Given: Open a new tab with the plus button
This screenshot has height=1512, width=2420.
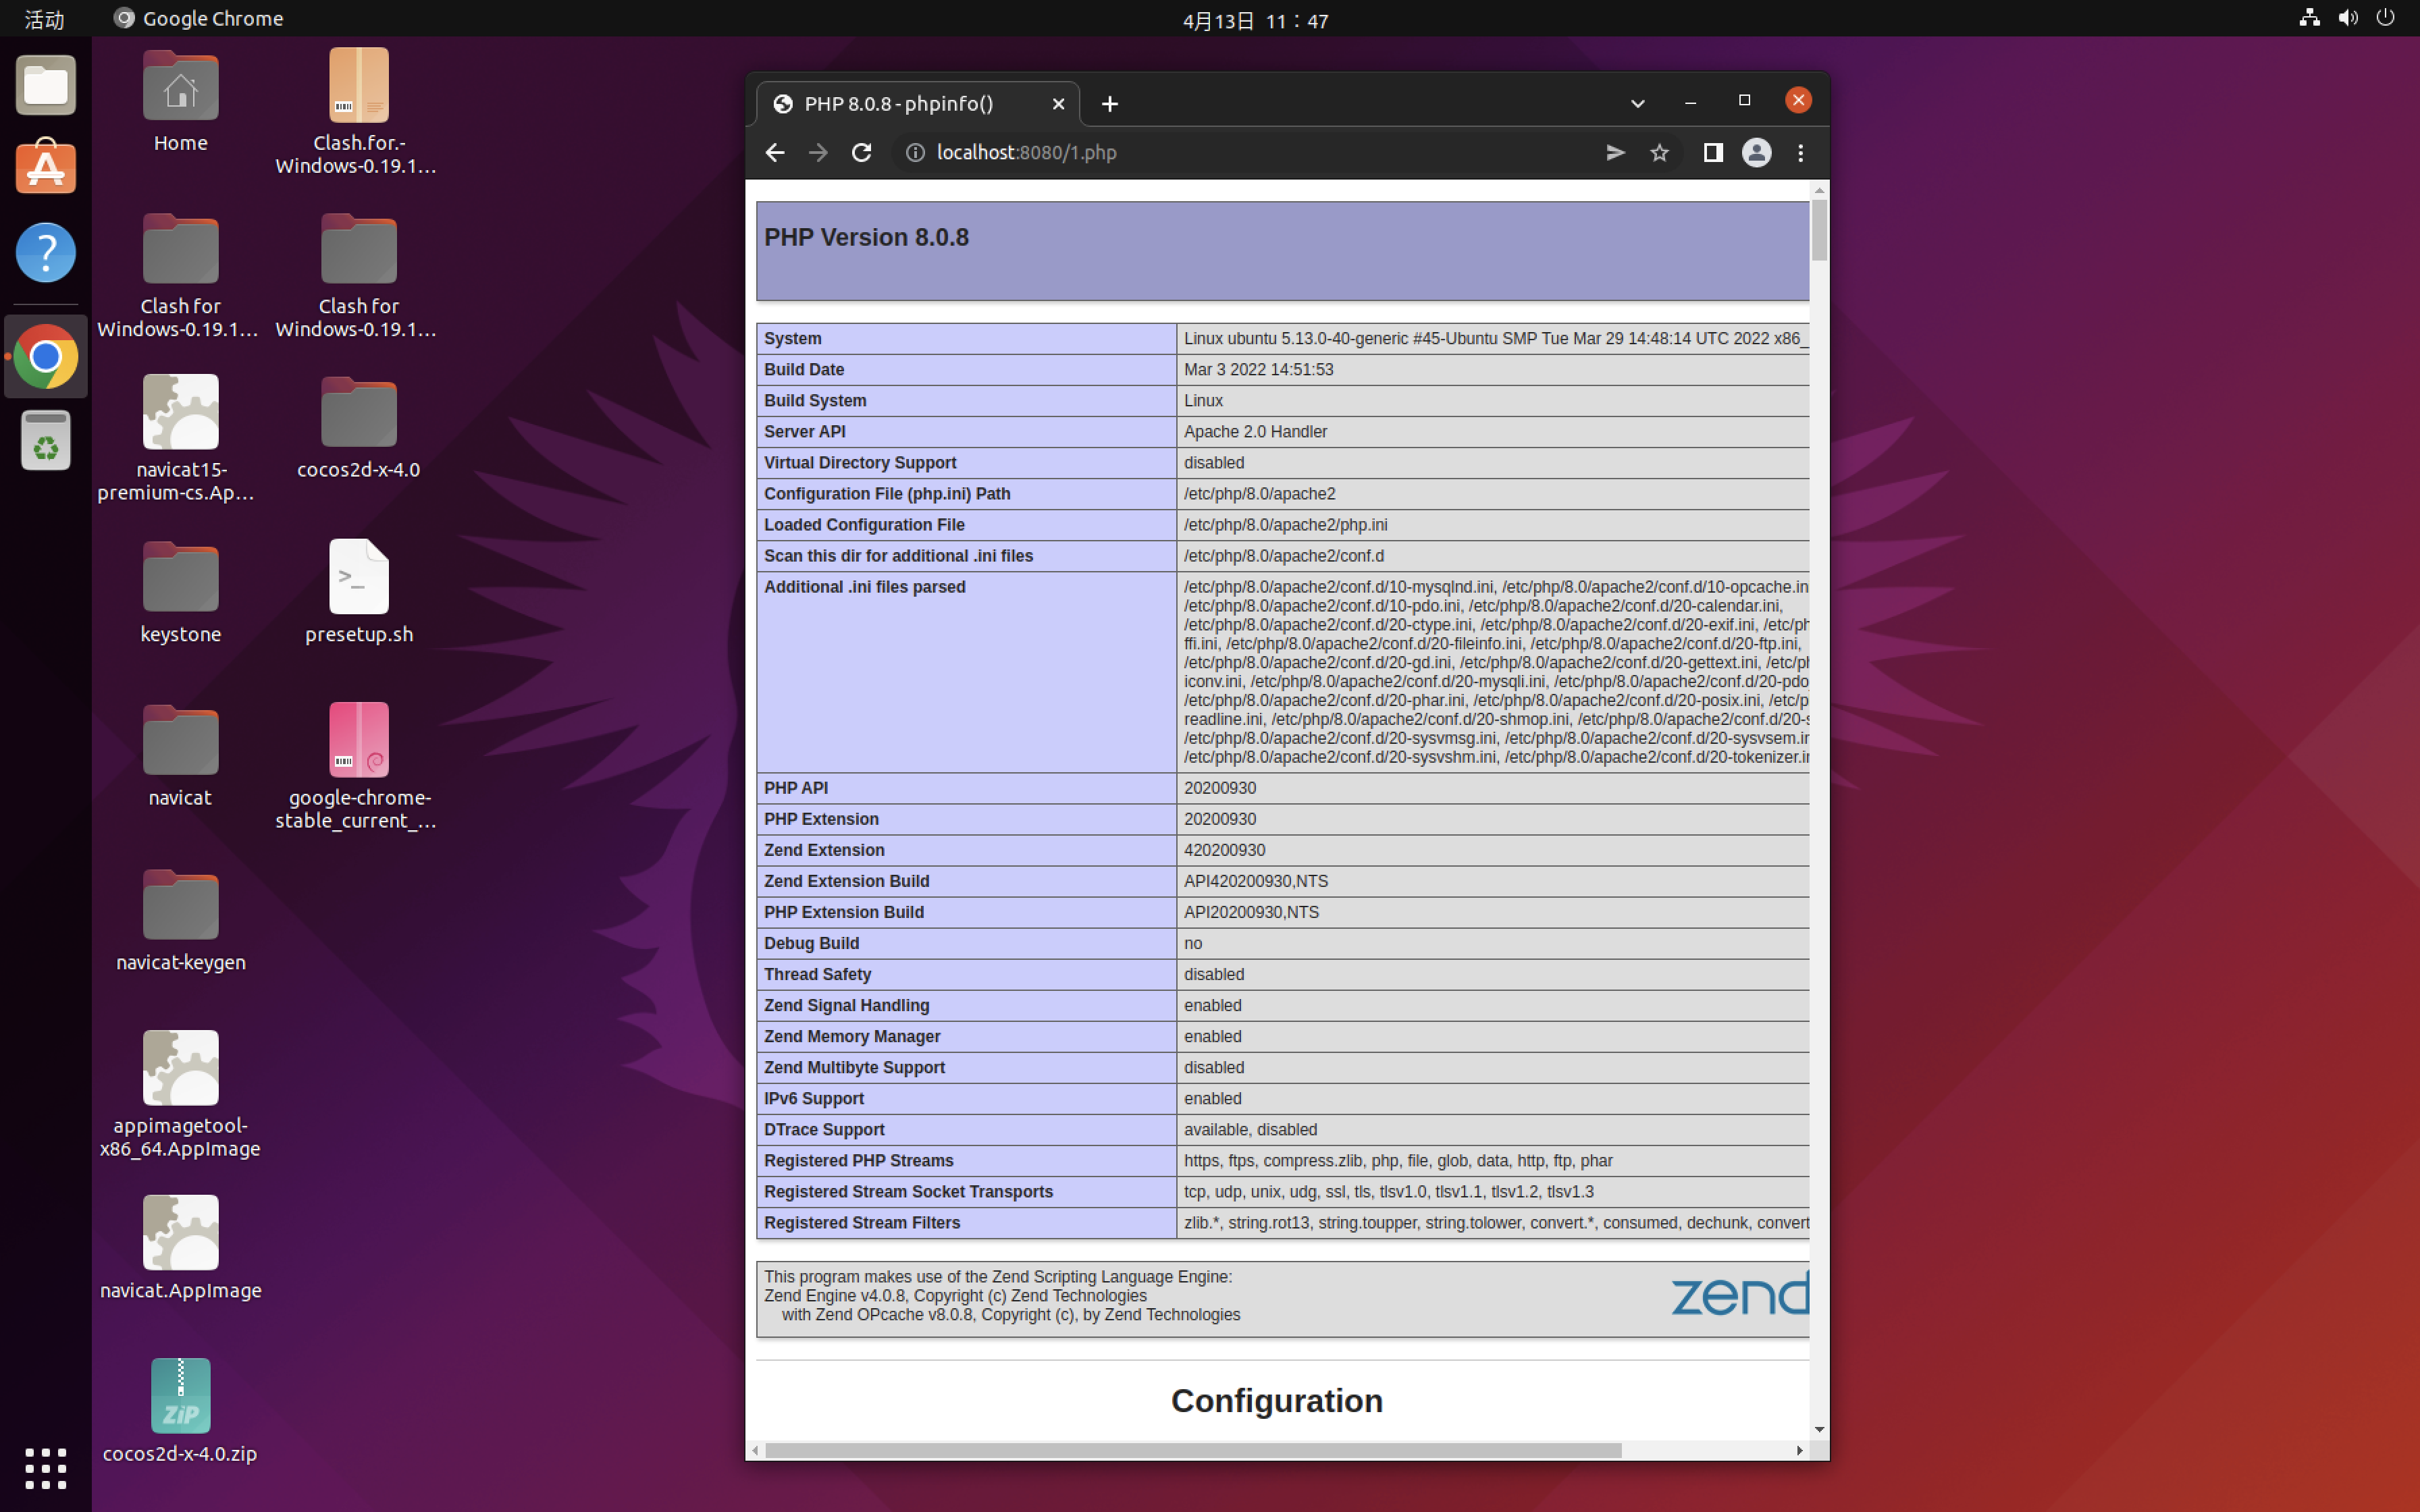Looking at the screenshot, I should pos(1111,103).
